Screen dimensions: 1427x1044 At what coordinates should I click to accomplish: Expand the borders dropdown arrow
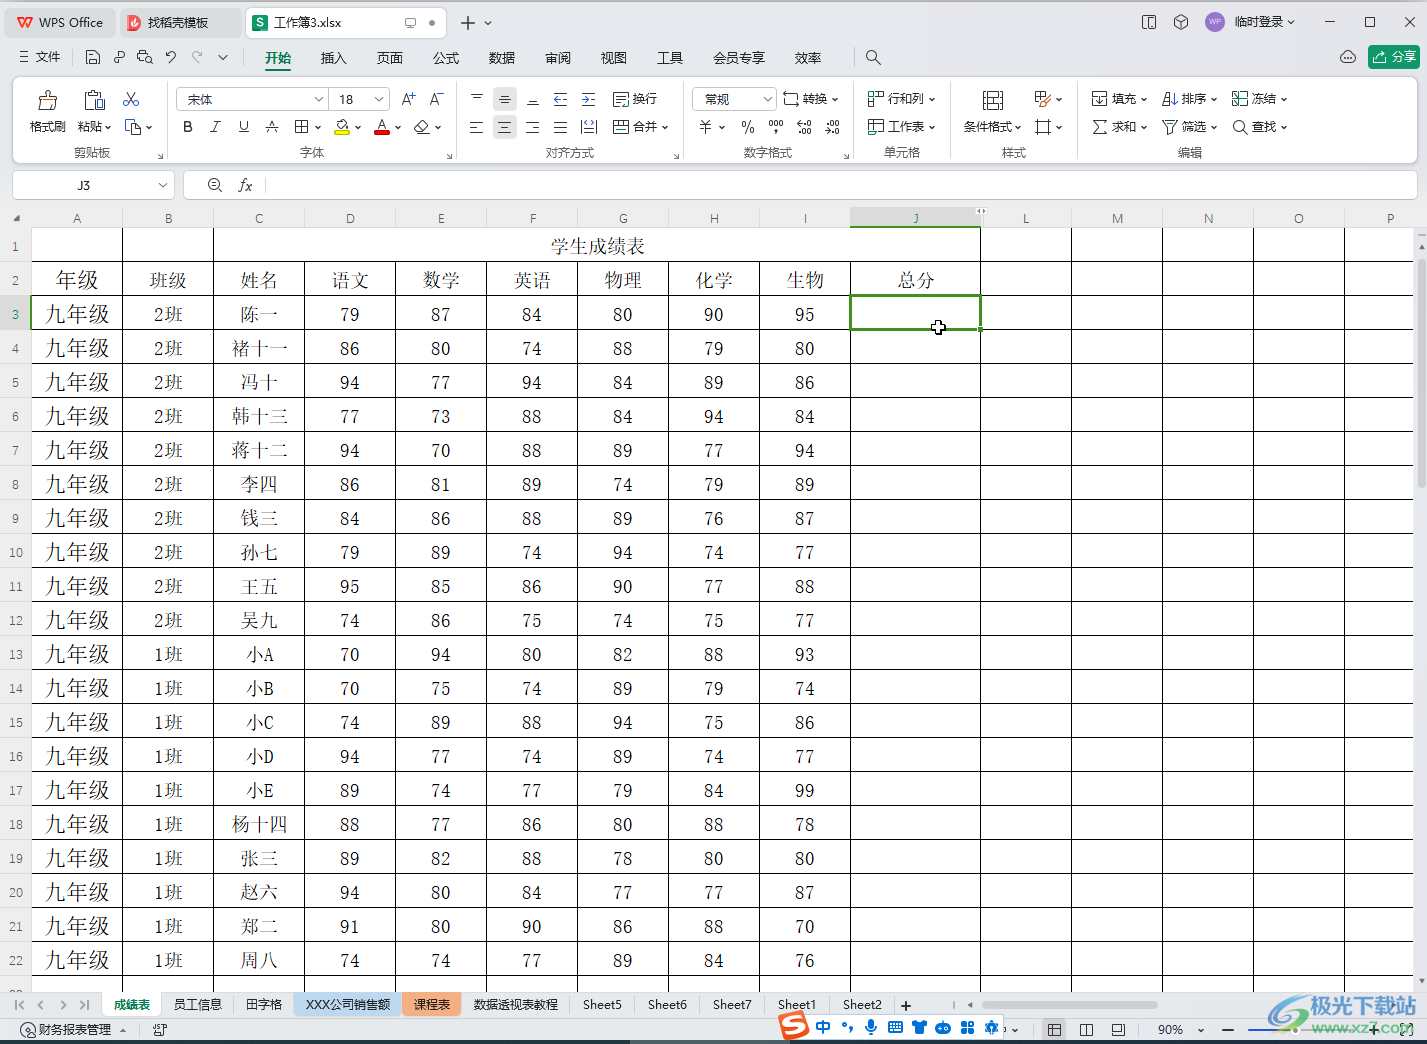[318, 127]
